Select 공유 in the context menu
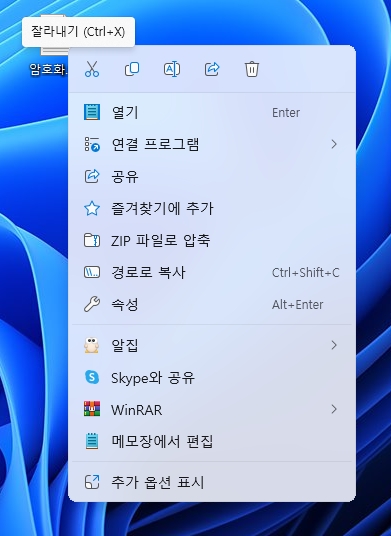This screenshot has width=391, height=536. click(x=212, y=176)
